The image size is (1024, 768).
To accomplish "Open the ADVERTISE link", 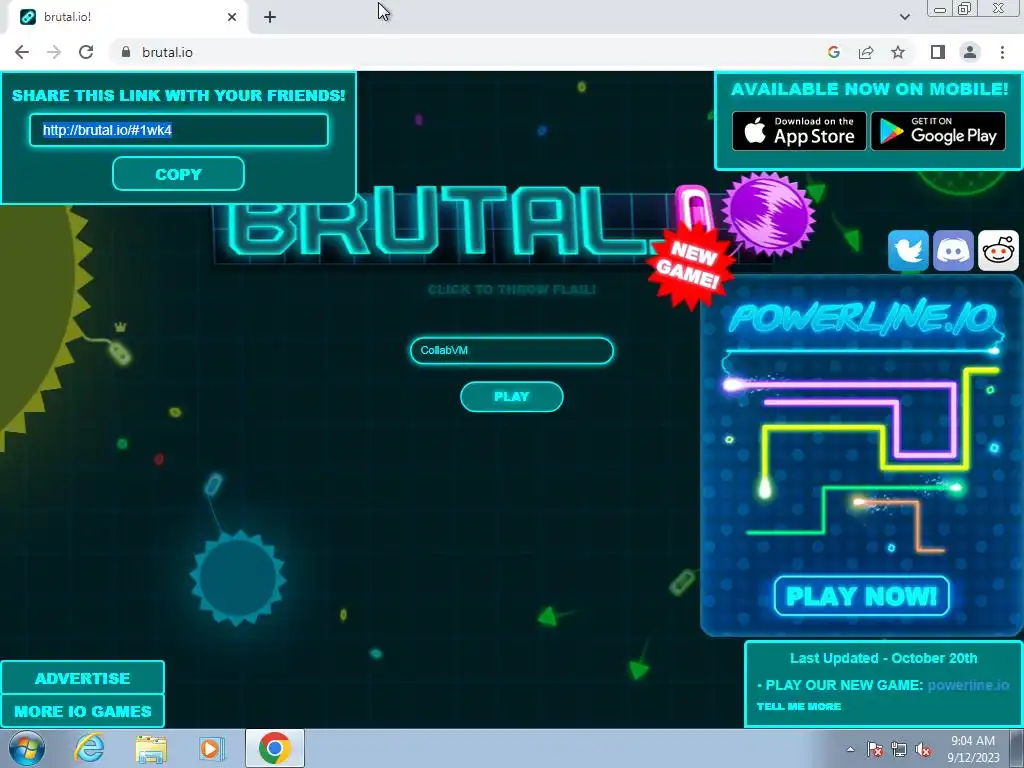I will [82, 678].
